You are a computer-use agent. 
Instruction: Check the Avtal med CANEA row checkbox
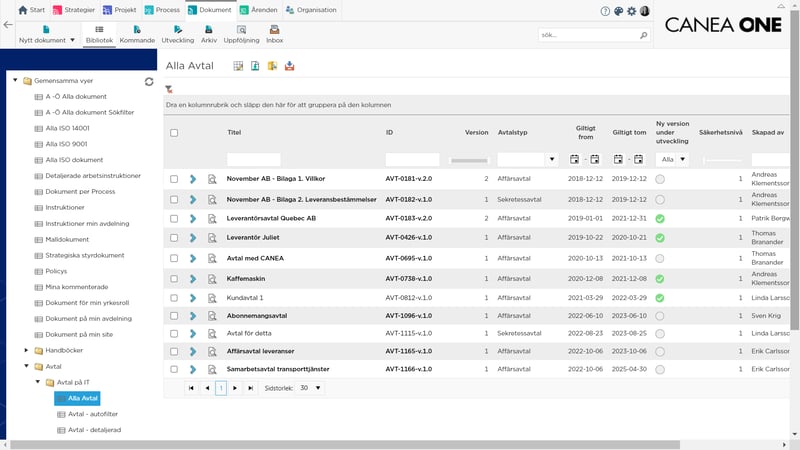(x=174, y=259)
